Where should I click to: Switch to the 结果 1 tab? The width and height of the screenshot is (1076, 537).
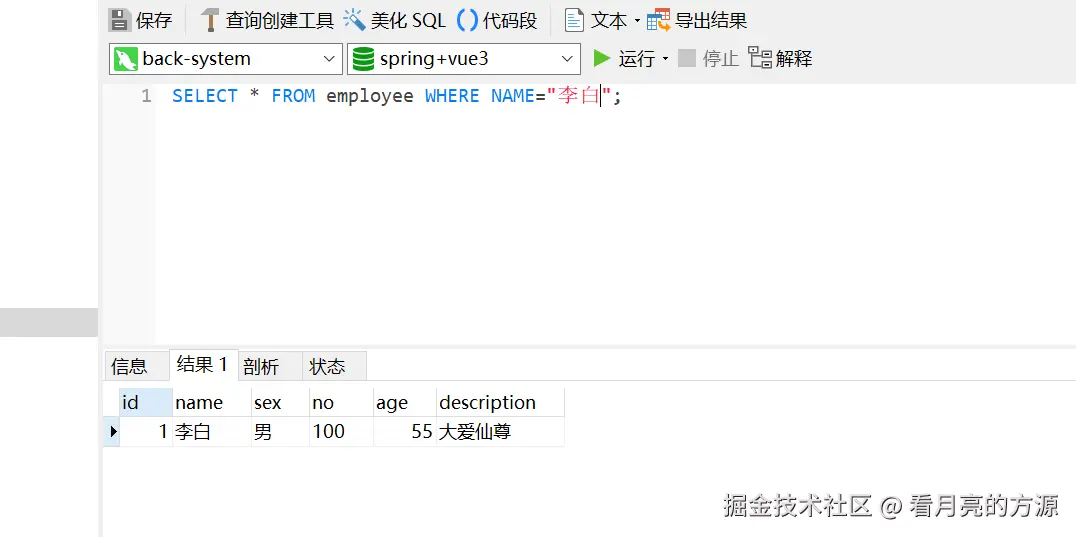pyautogui.click(x=202, y=364)
